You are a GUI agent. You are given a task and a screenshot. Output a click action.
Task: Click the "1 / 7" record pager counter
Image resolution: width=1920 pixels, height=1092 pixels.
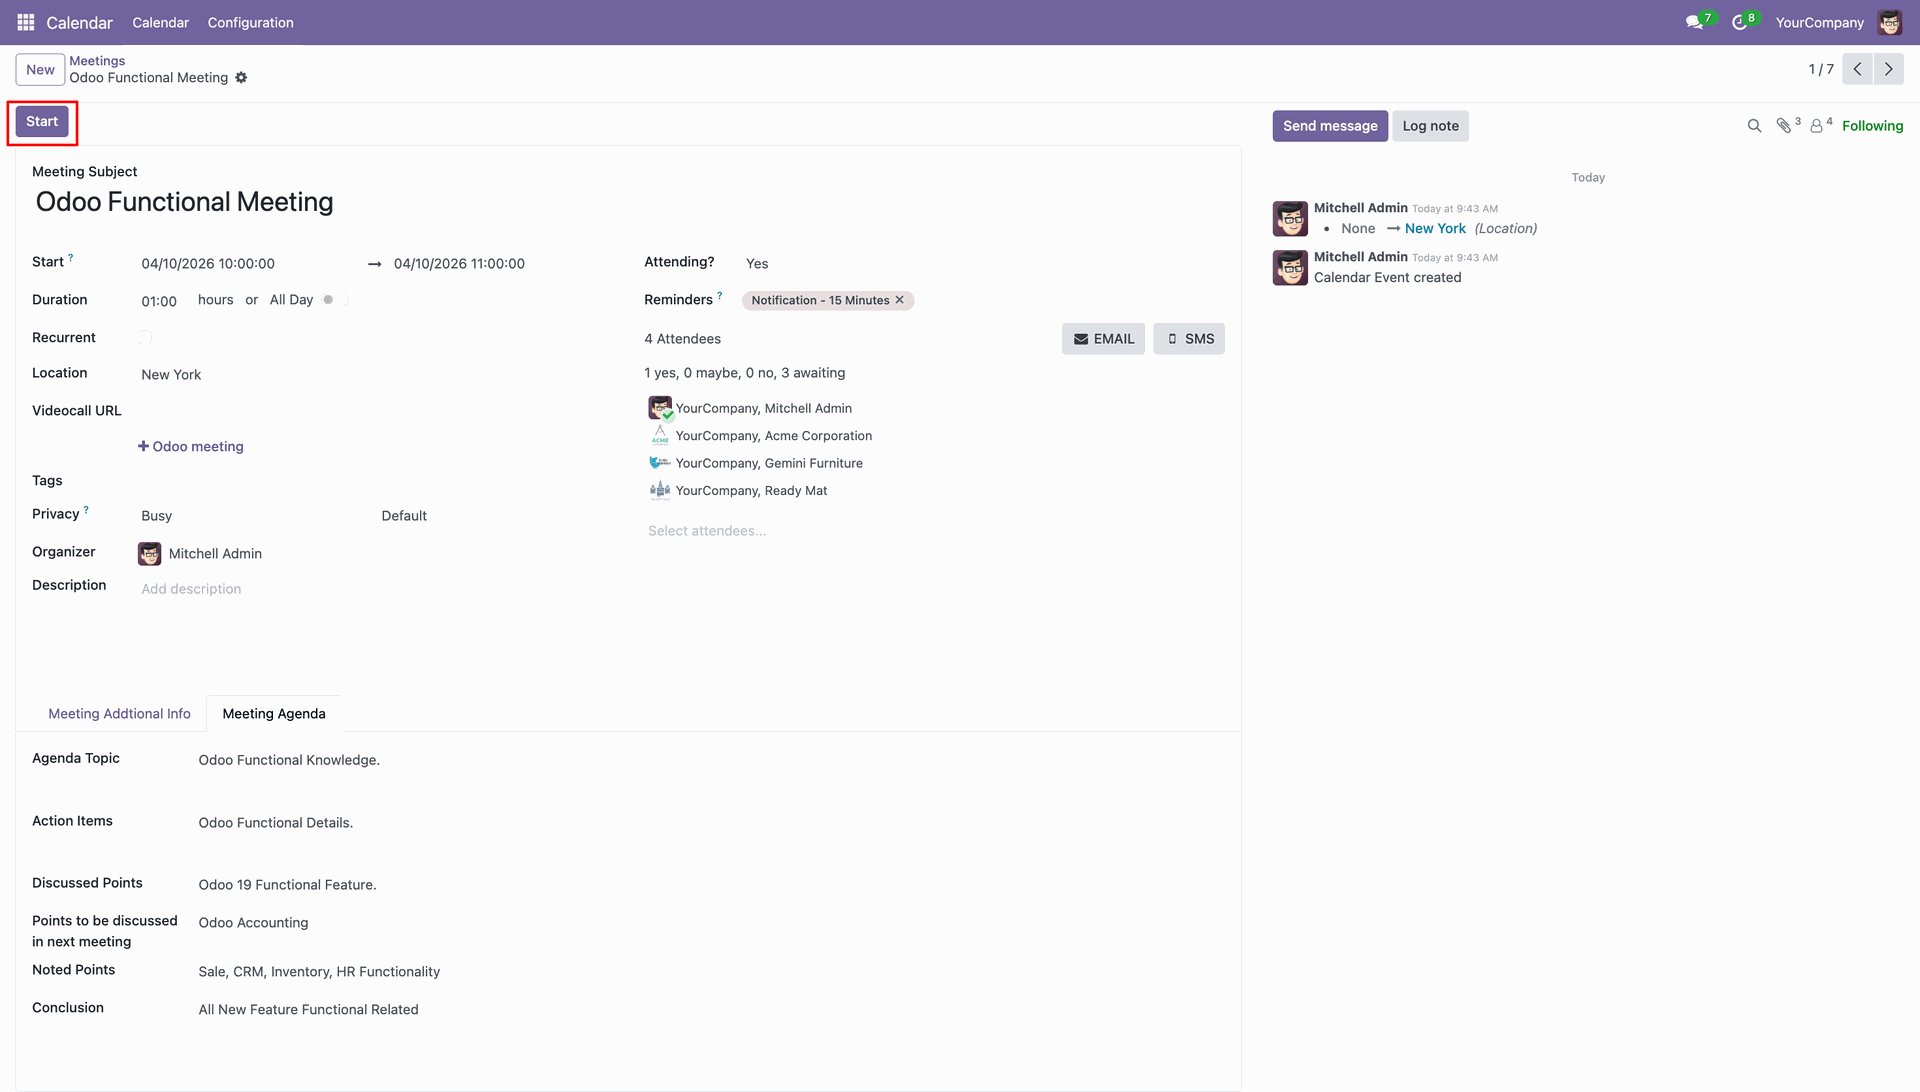(x=1821, y=69)
